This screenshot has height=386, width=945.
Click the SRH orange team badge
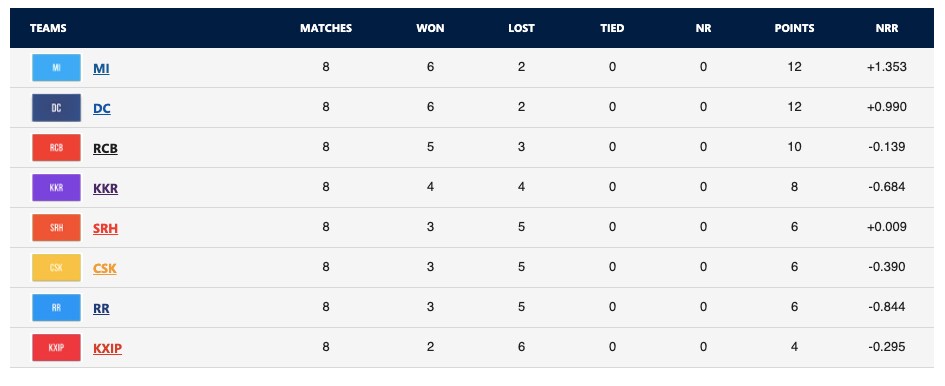[56, 228]
